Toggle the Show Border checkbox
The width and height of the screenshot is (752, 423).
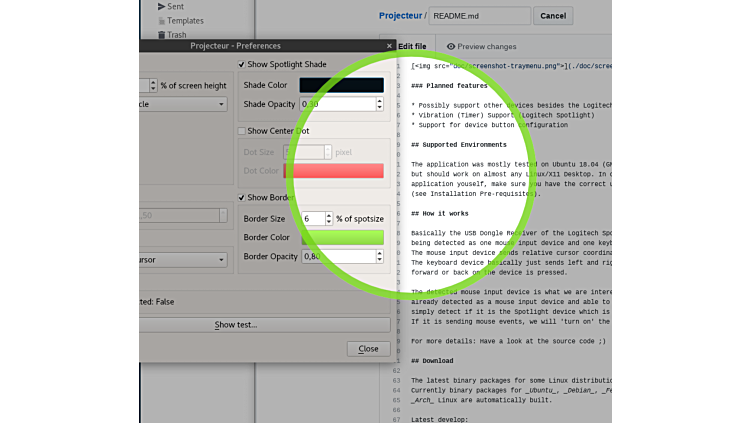coord(241,198)
